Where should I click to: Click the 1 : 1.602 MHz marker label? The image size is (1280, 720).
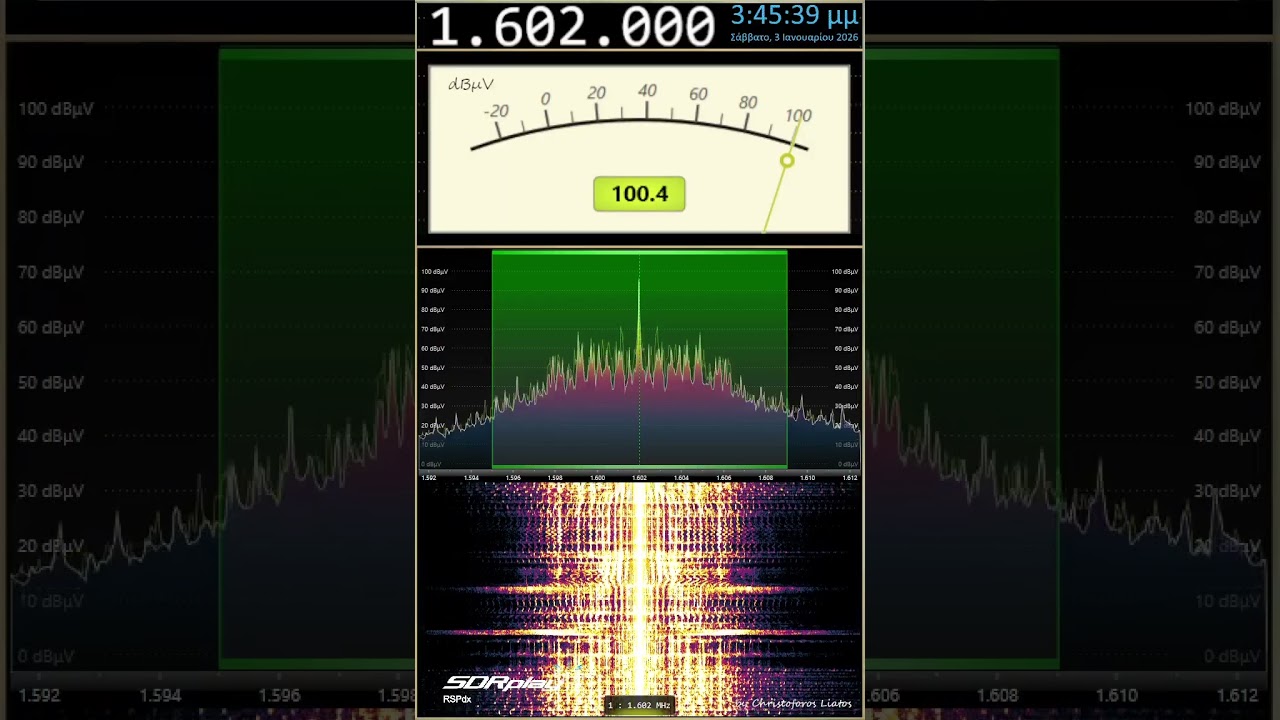coord(639,705)
